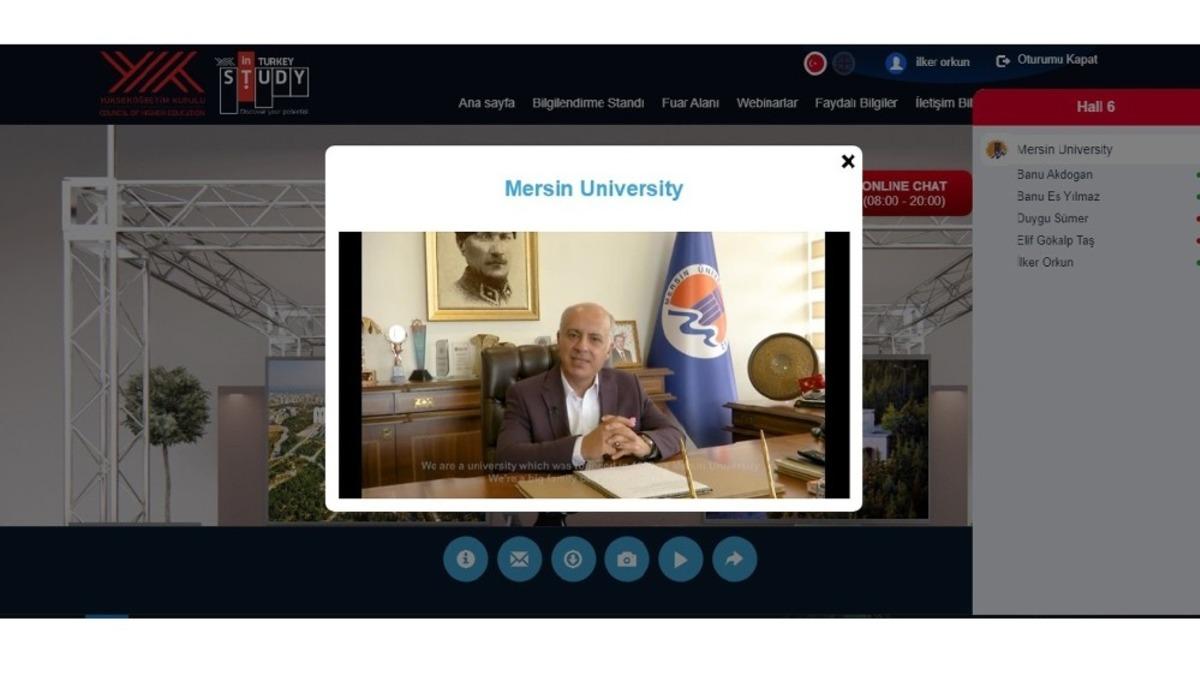
Task: Click the Mersin University popup title
Action: [594, 189]
